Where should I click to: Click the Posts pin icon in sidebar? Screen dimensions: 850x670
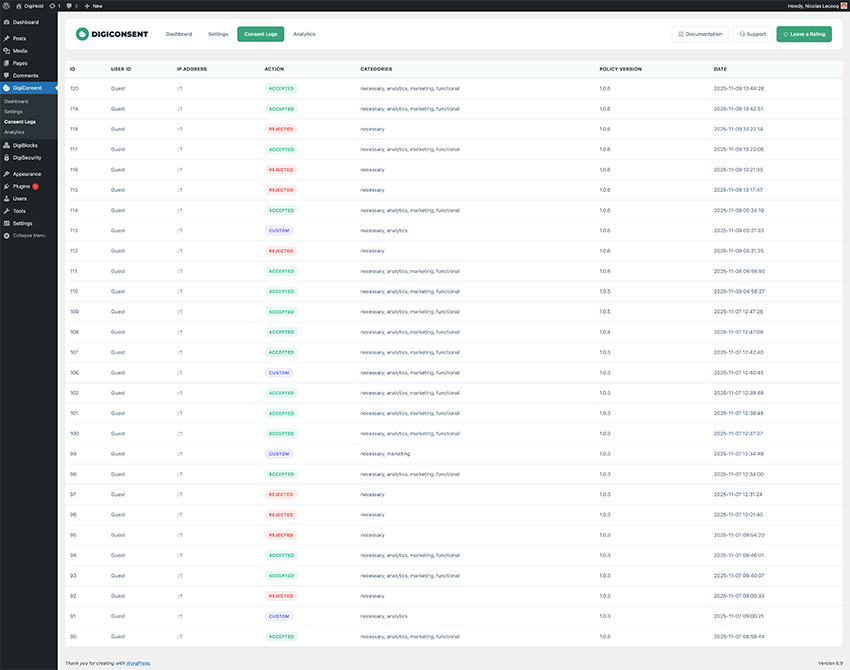pyautogui.click(x=7, y=38)
